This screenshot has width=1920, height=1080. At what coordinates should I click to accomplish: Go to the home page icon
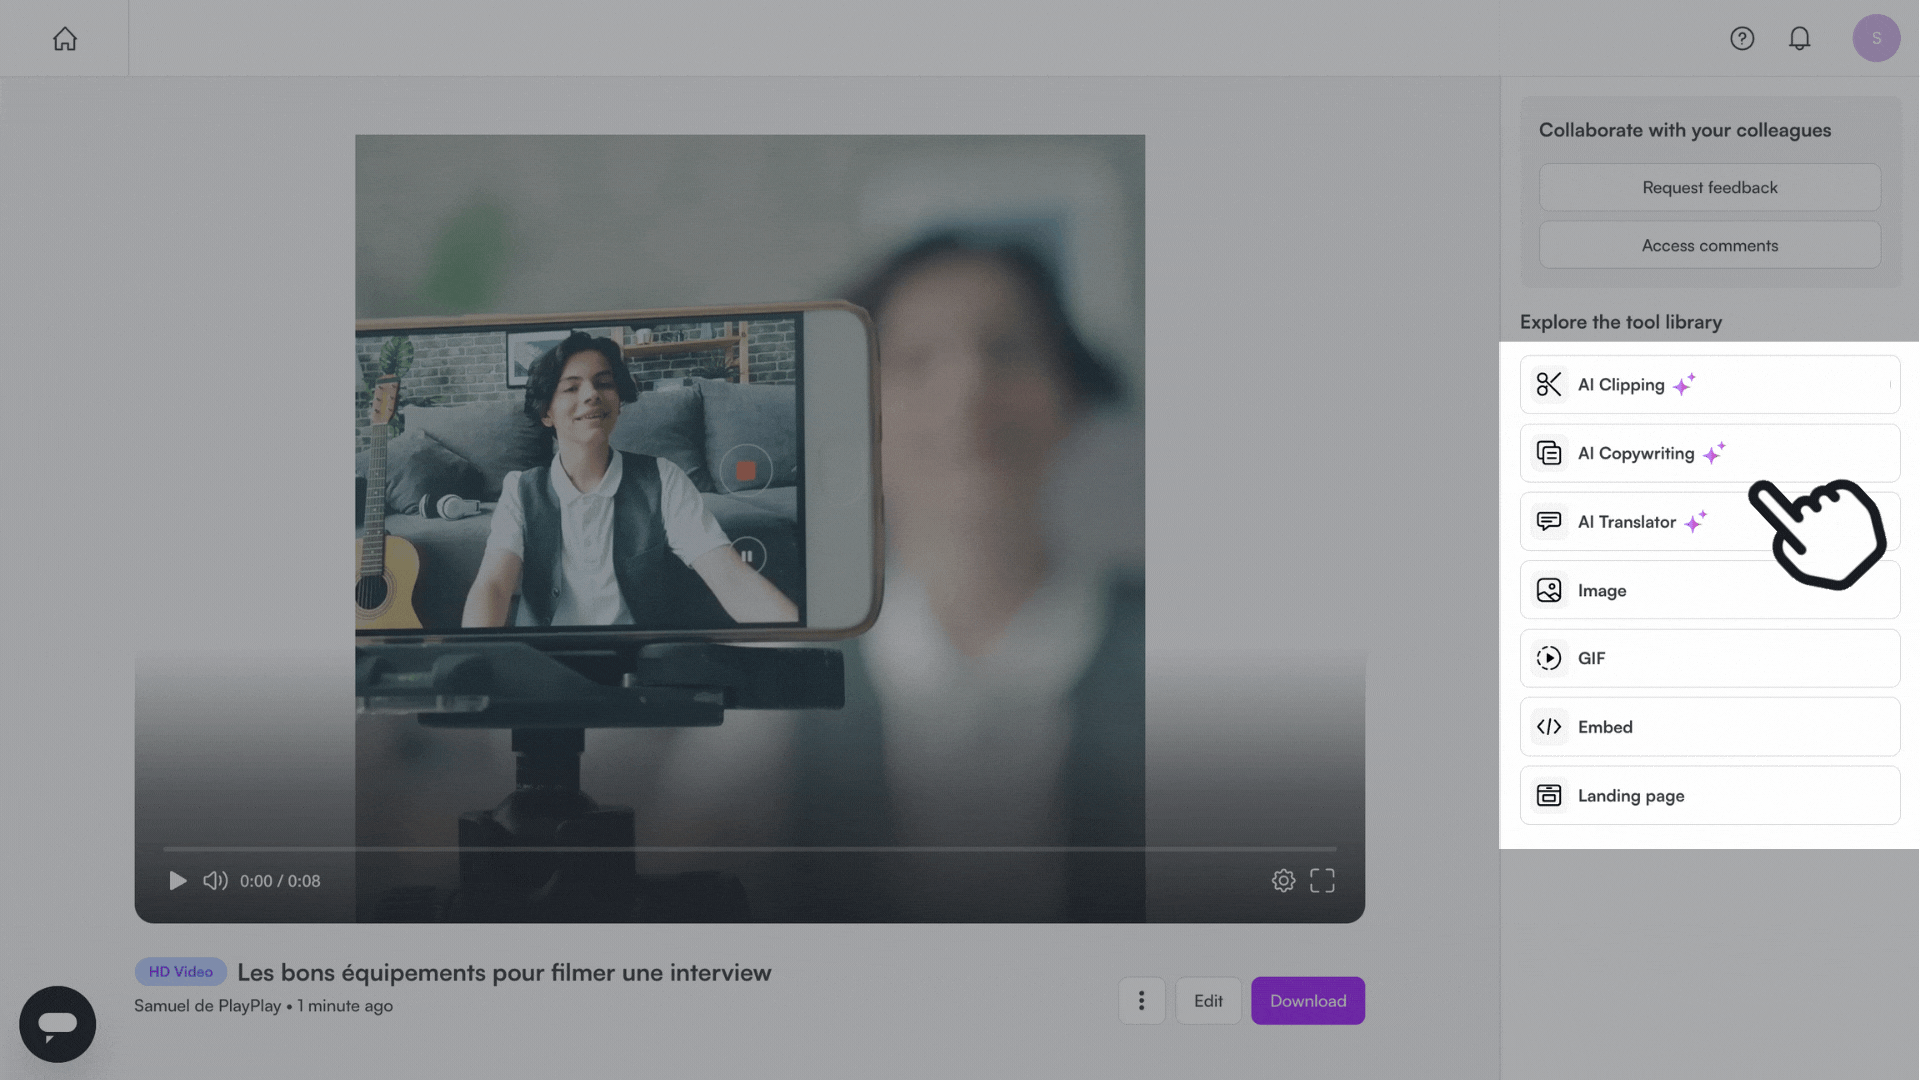coord(65,38)
